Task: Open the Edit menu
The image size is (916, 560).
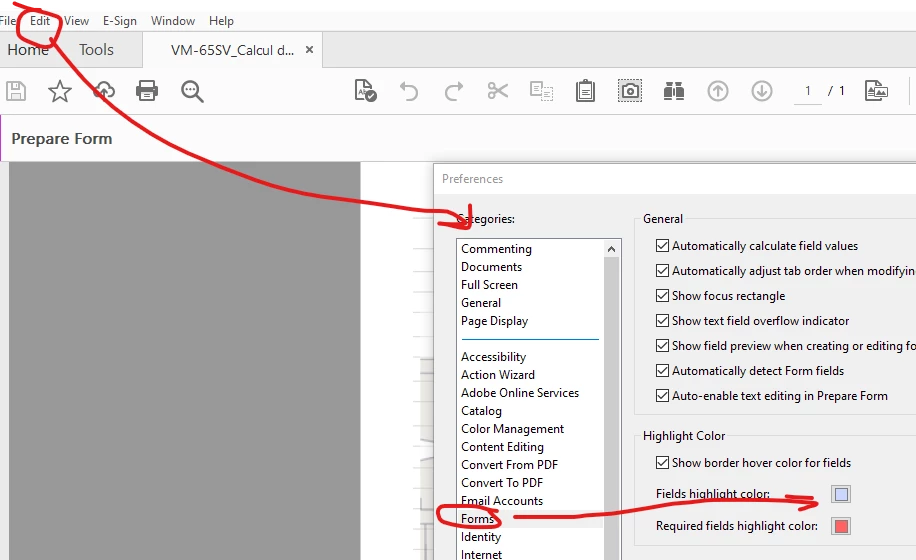Action: tap(40, 21)
